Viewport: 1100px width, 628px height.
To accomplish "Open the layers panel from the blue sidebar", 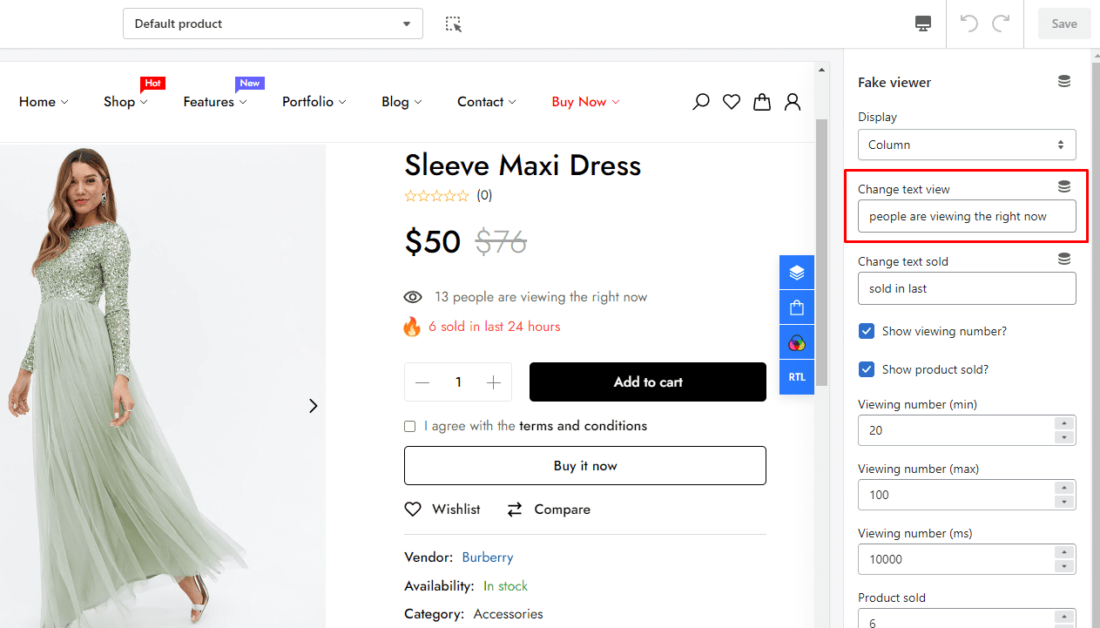I will click(x=796, y=271).
